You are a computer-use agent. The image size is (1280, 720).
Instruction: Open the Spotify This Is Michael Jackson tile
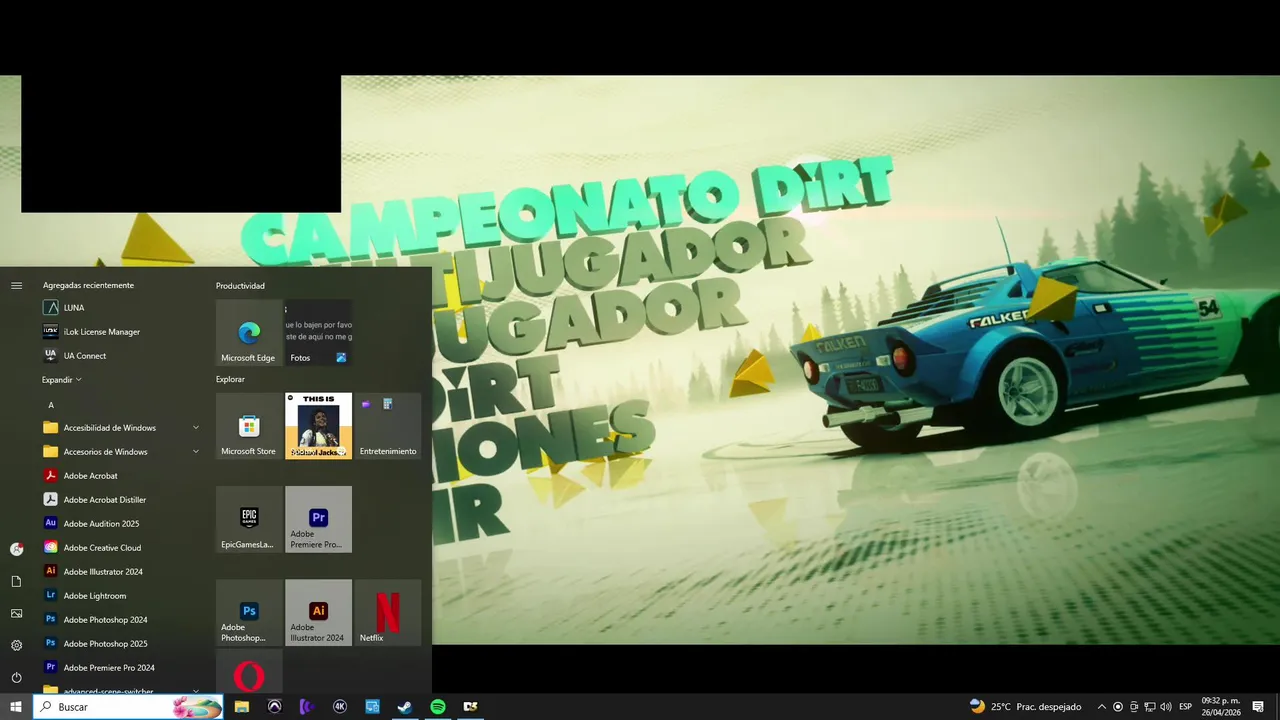coord(318,426)
